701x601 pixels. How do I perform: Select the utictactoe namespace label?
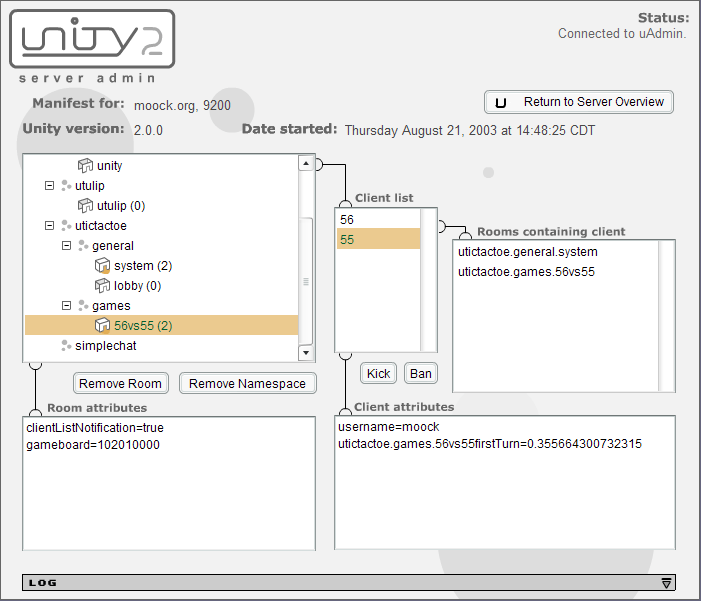click(101, 226)
